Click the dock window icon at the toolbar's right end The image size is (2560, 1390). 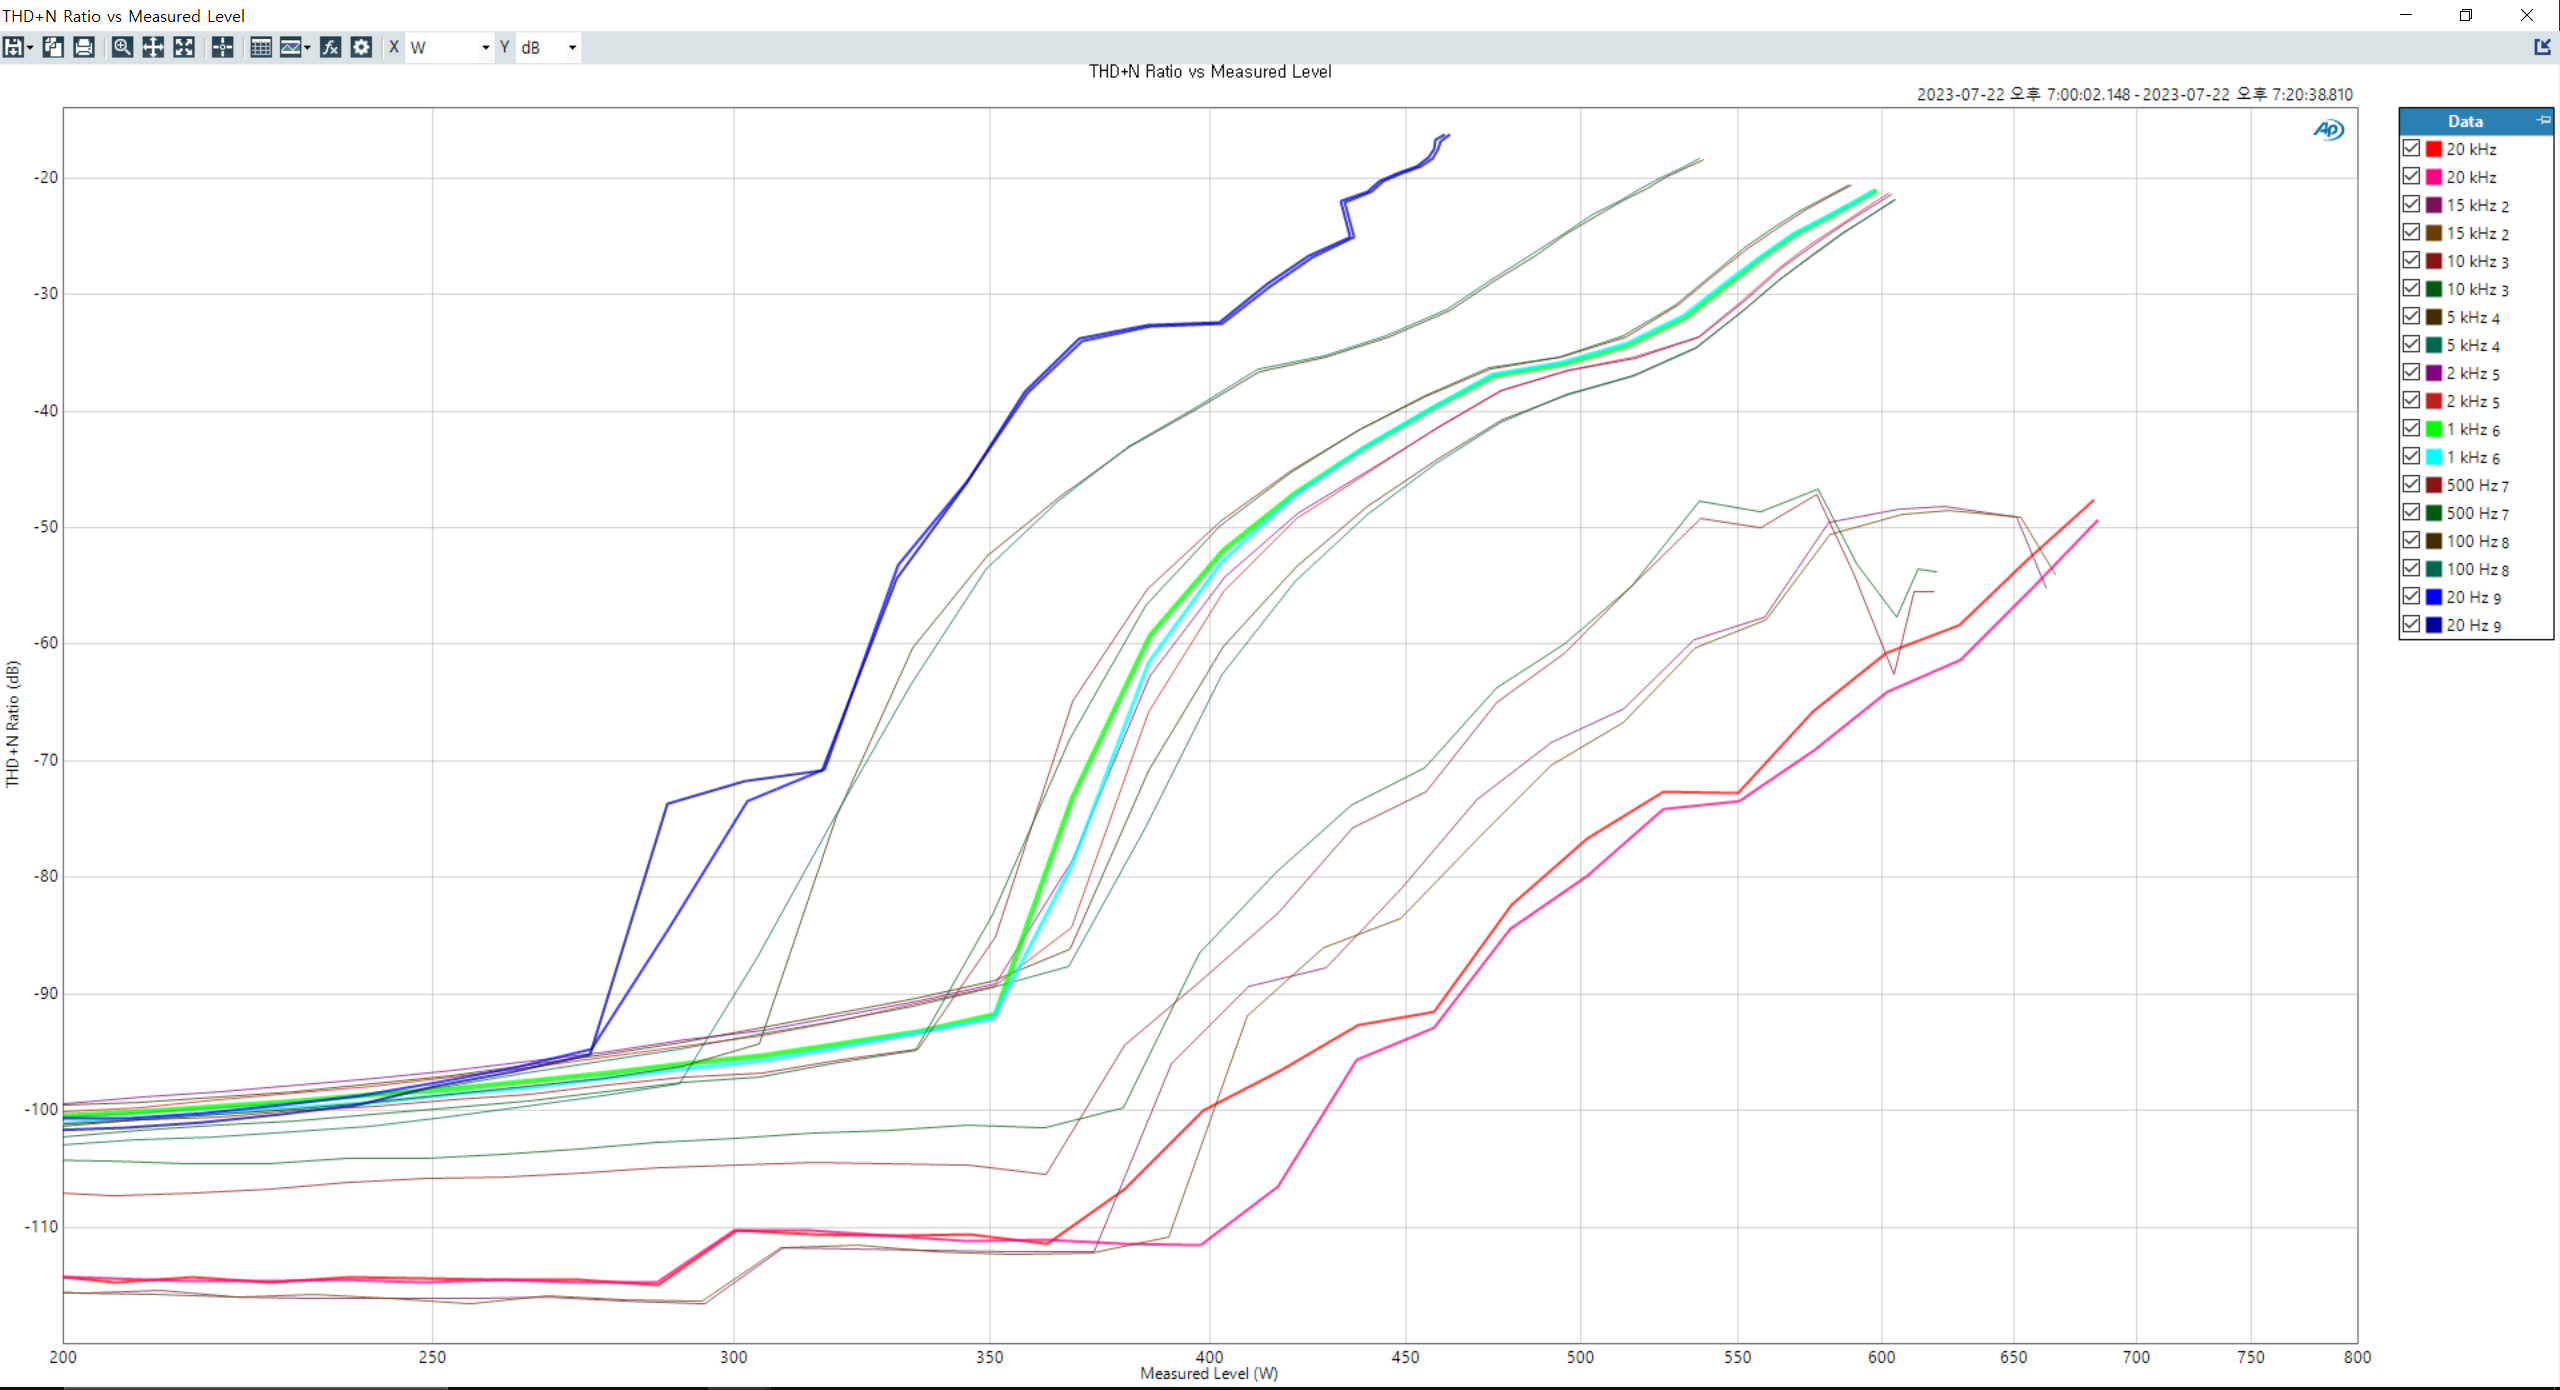click(2543, 47)
